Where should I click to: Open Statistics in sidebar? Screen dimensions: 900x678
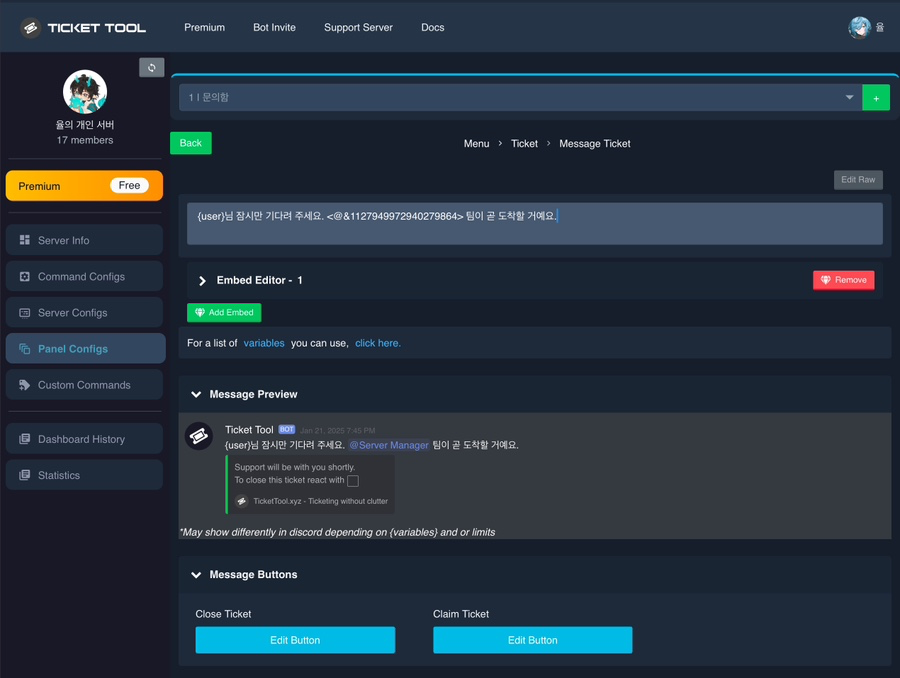[84, 475]
